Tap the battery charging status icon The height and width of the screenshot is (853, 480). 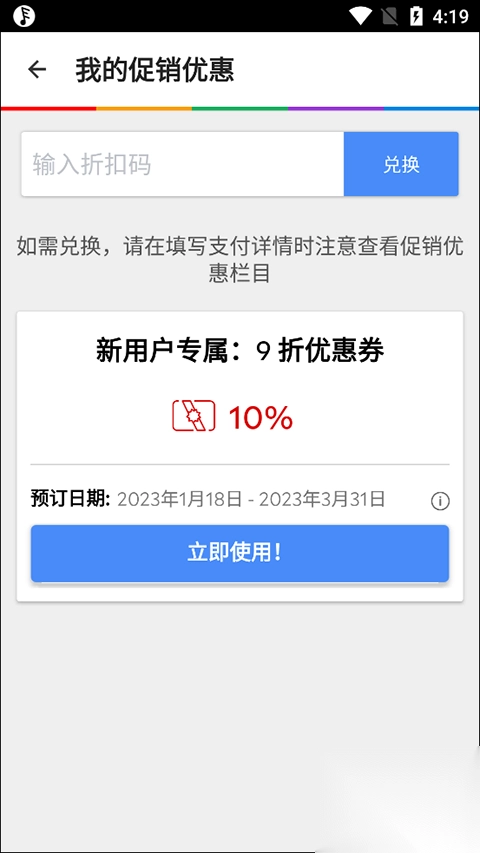point(416,16)
